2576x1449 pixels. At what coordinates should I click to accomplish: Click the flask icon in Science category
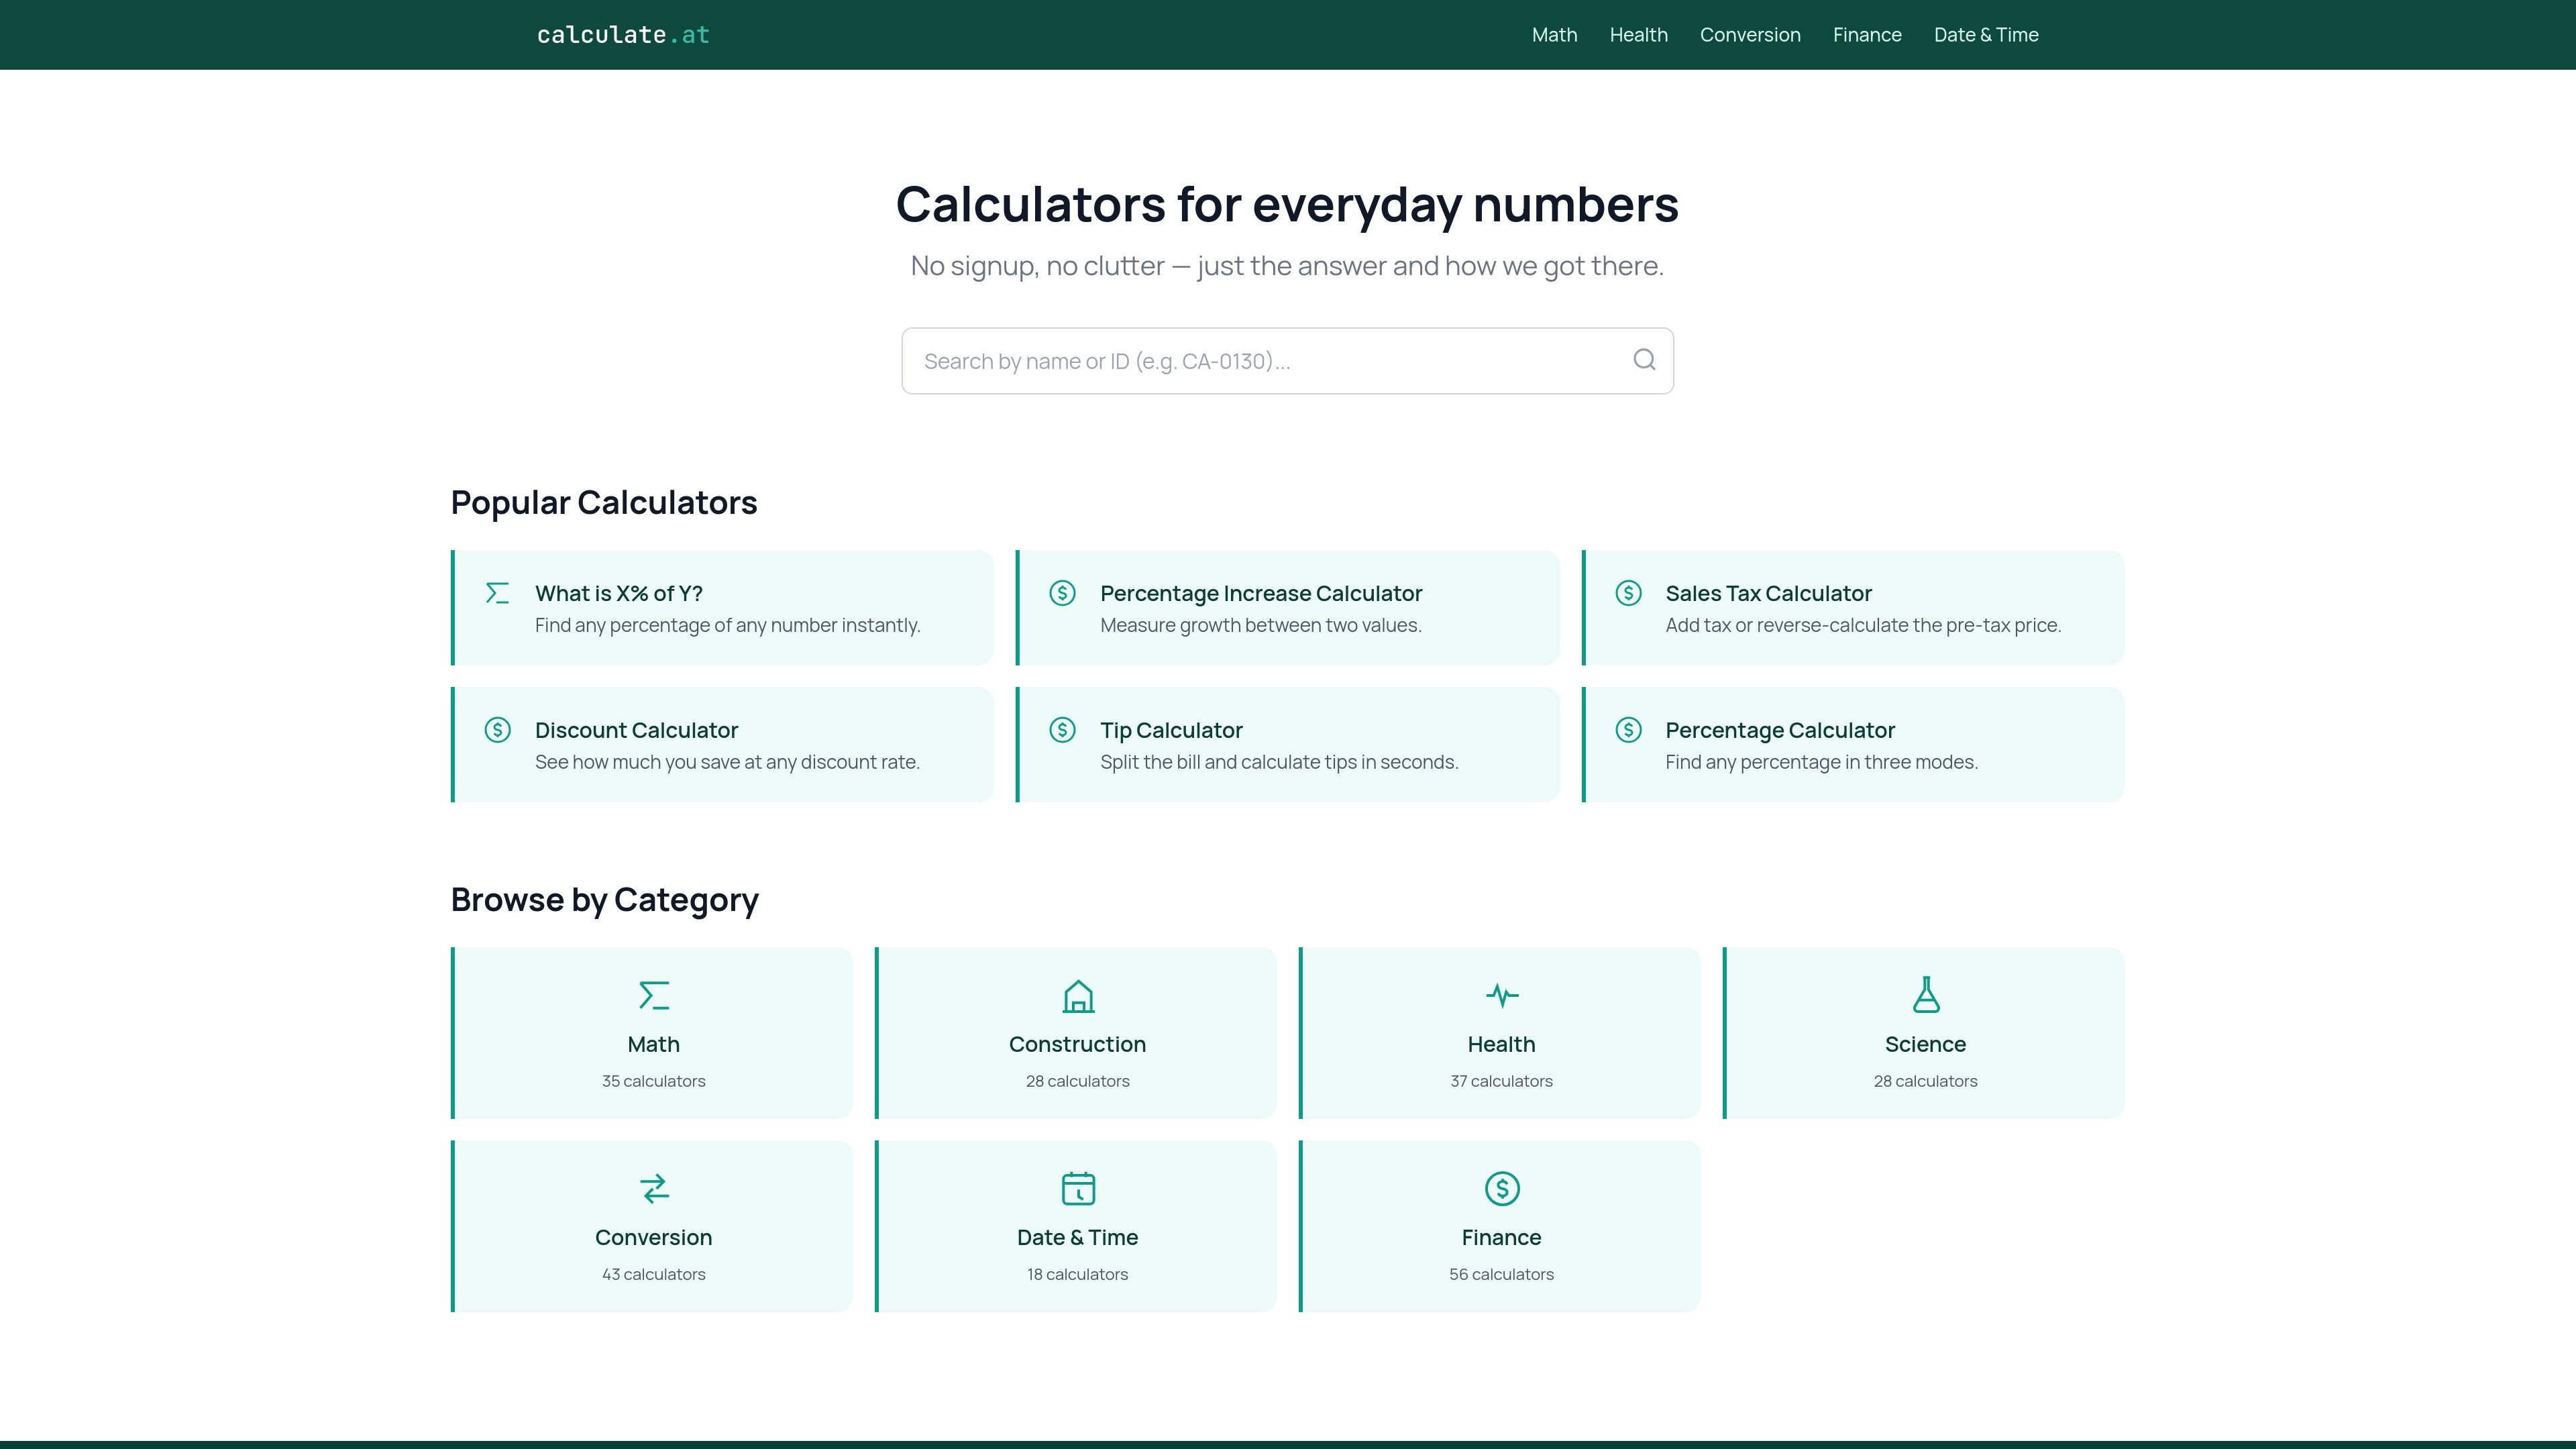point(1926,995)
